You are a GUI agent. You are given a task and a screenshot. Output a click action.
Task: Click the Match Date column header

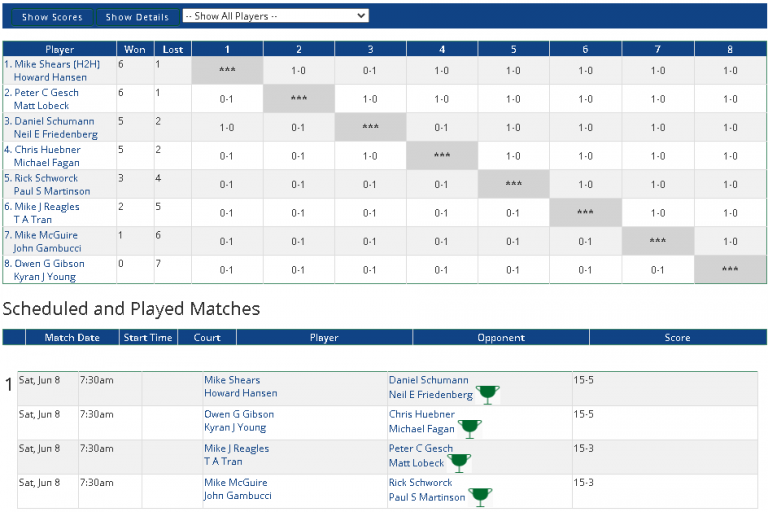[x=72, y=338]
